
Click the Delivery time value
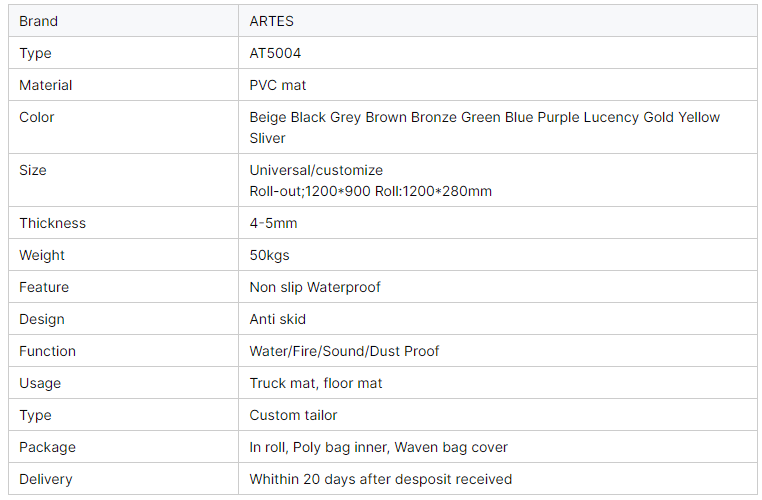[x=380, y=479]
